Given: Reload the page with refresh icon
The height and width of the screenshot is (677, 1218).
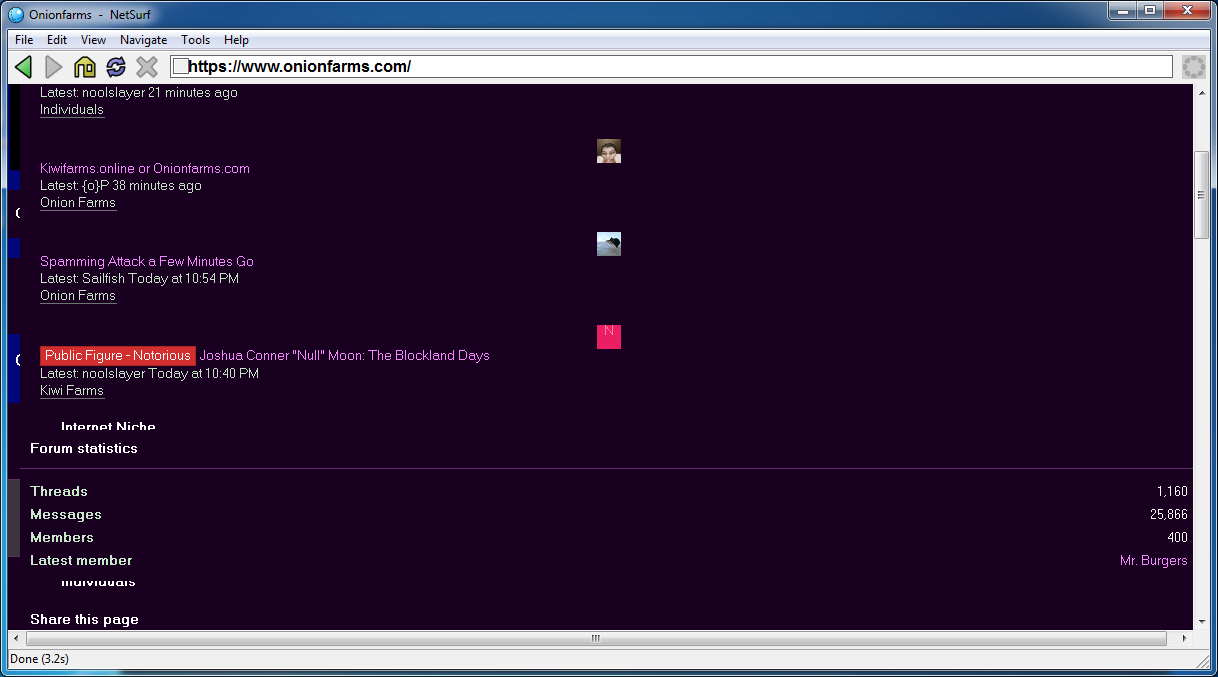Looking at the screenshot, I should 116,67.
